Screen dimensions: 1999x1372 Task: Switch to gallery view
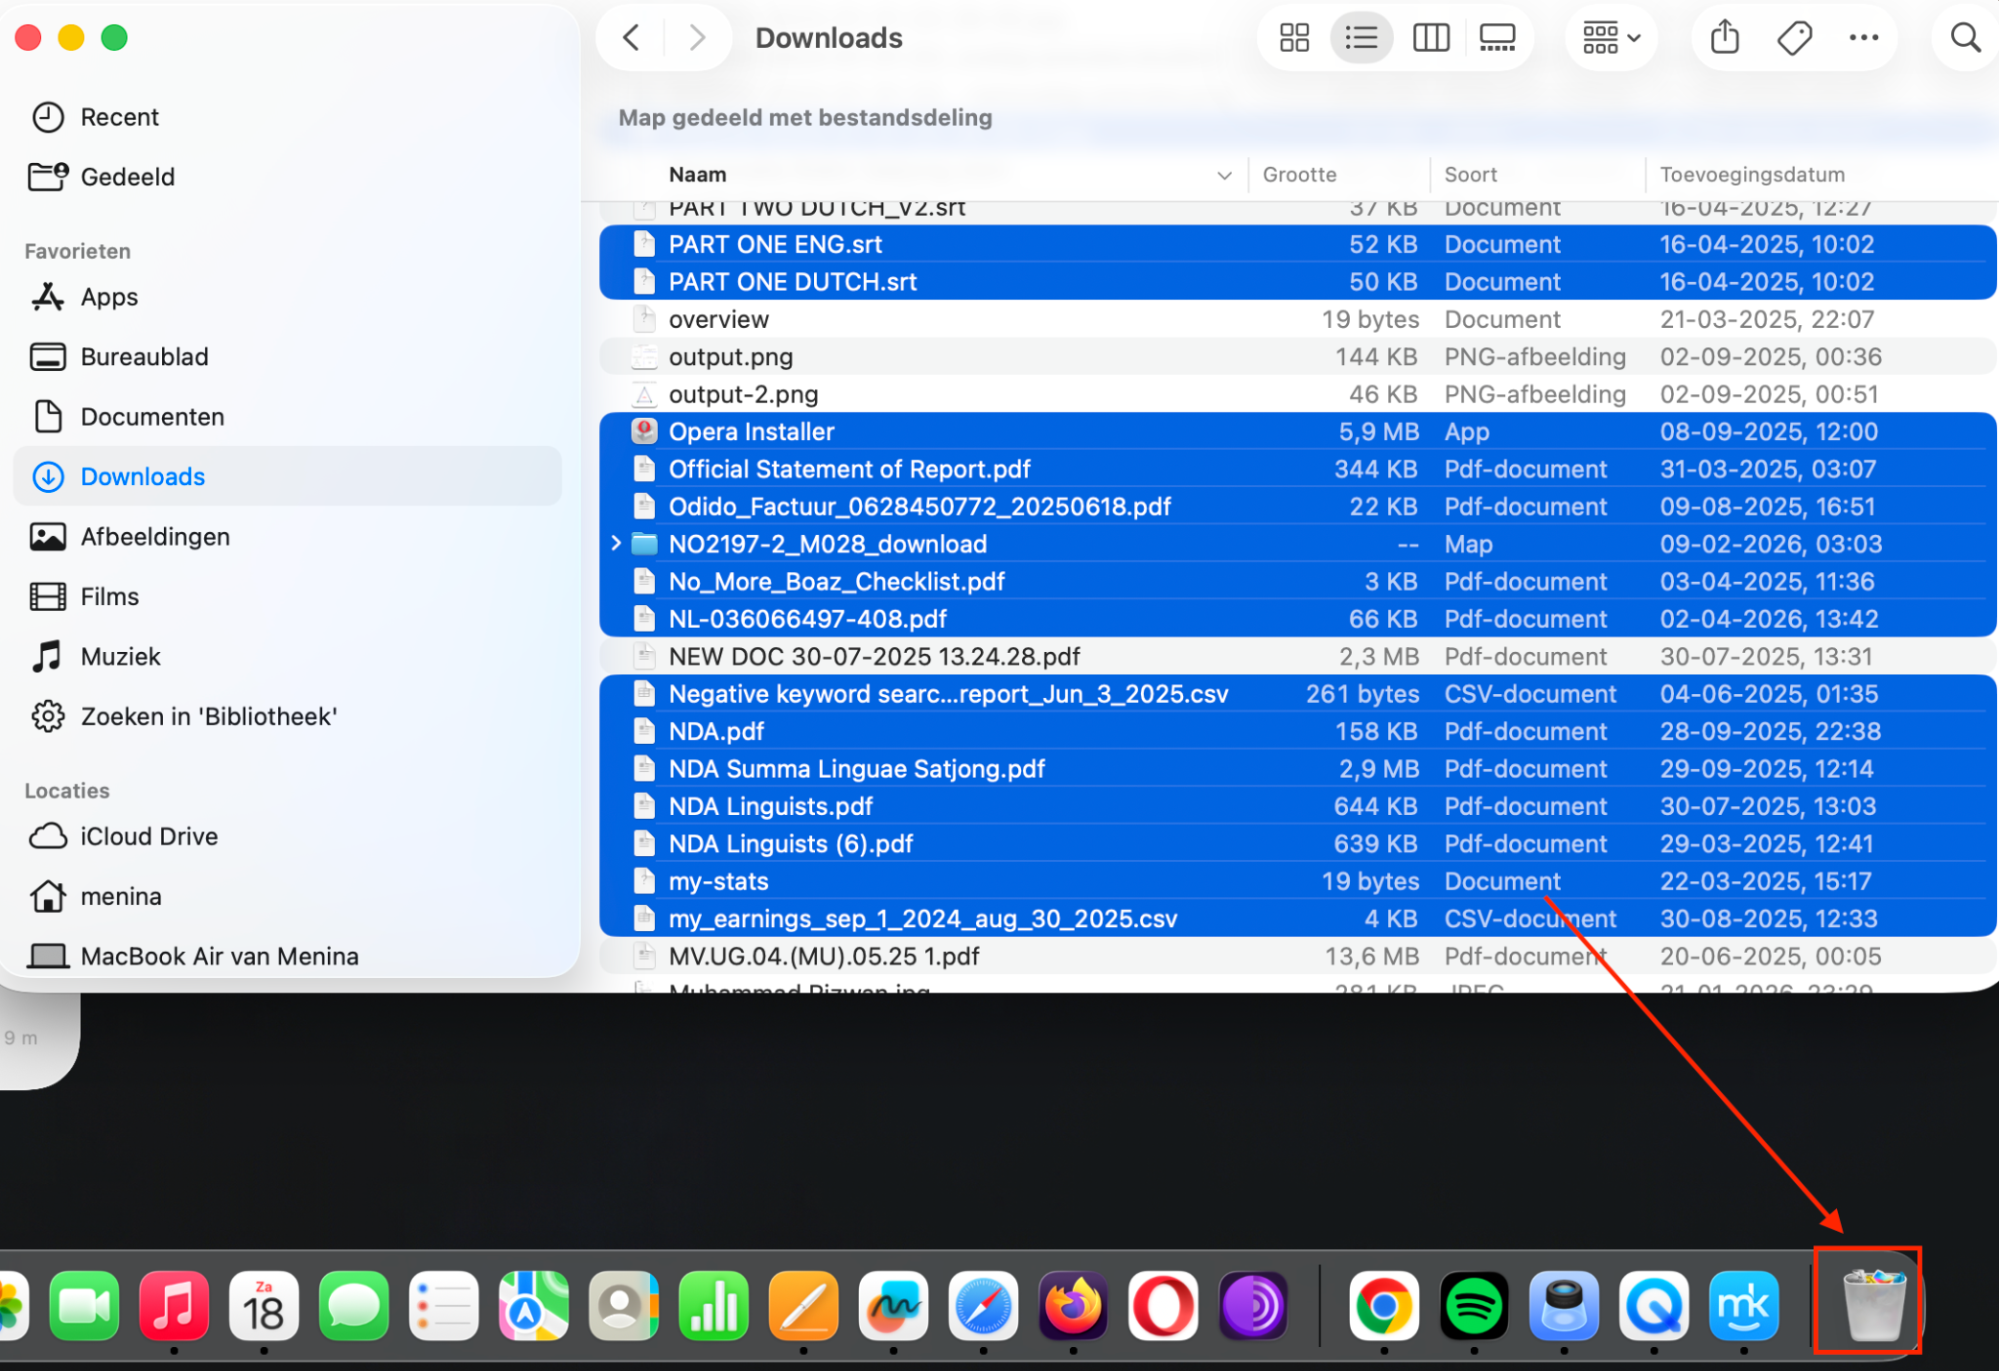click(1496, 37)
